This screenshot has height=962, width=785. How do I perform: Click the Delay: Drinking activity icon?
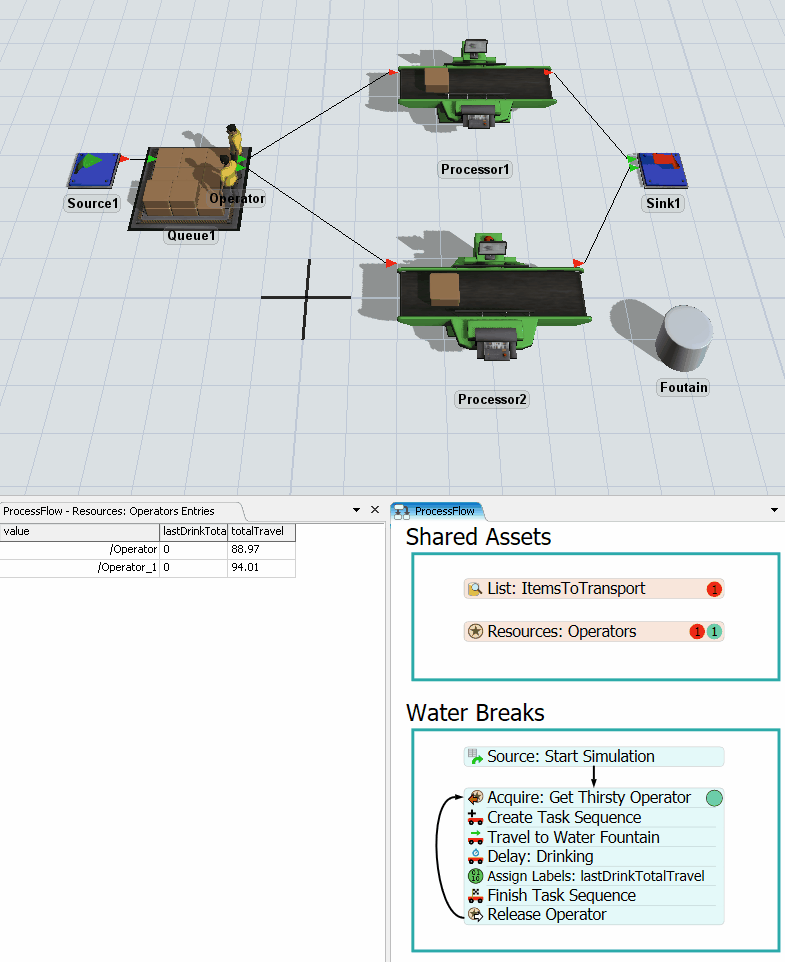click(x=475, y=857)
